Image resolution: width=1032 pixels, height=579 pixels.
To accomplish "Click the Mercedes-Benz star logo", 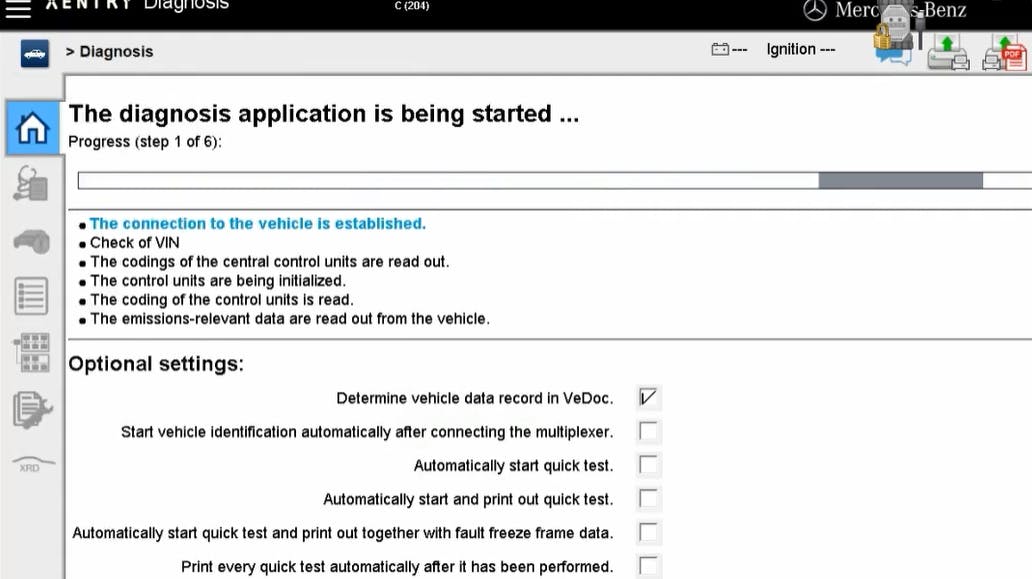I will (x=815, y=10).
